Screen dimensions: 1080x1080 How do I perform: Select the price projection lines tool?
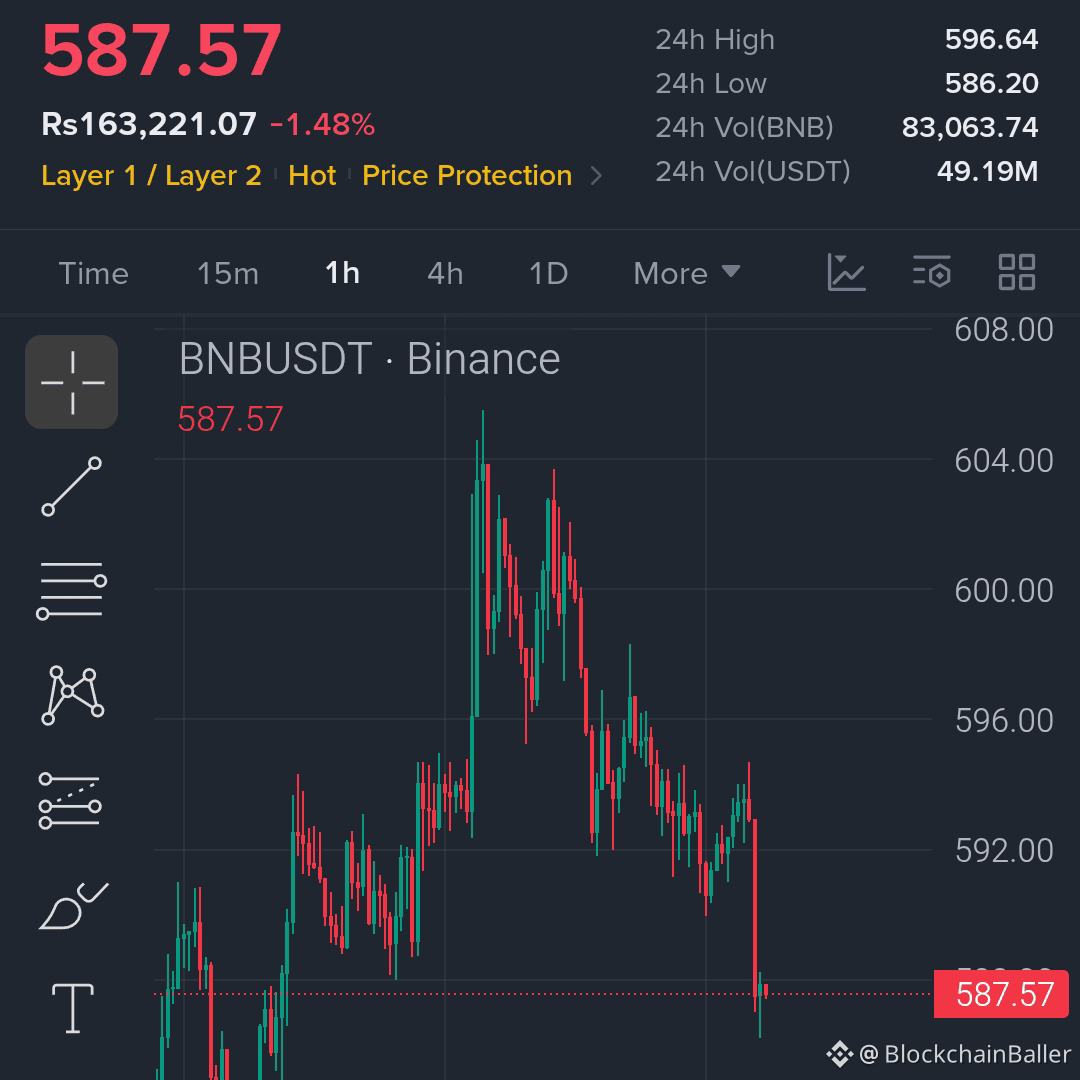tap(70, 800)
